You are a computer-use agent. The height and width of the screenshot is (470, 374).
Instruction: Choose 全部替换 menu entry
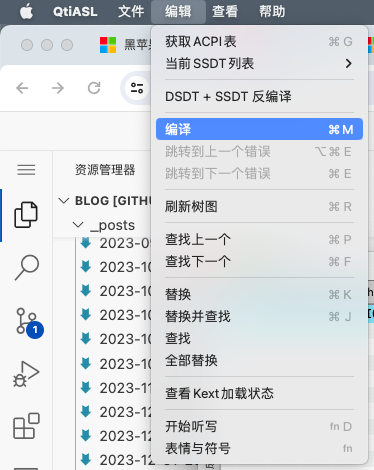[x=259, y=360]
